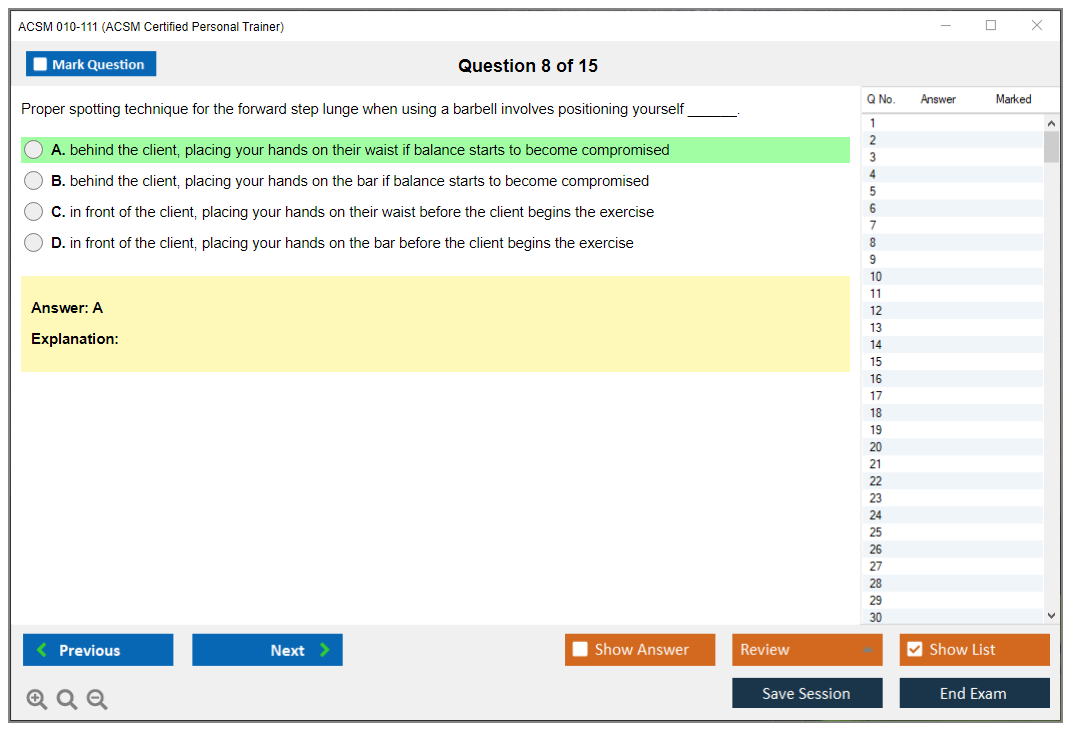Viewport: 1075px width, 735px height.
Task: Pick answer D radio button
Action: (x=34, y=243)
